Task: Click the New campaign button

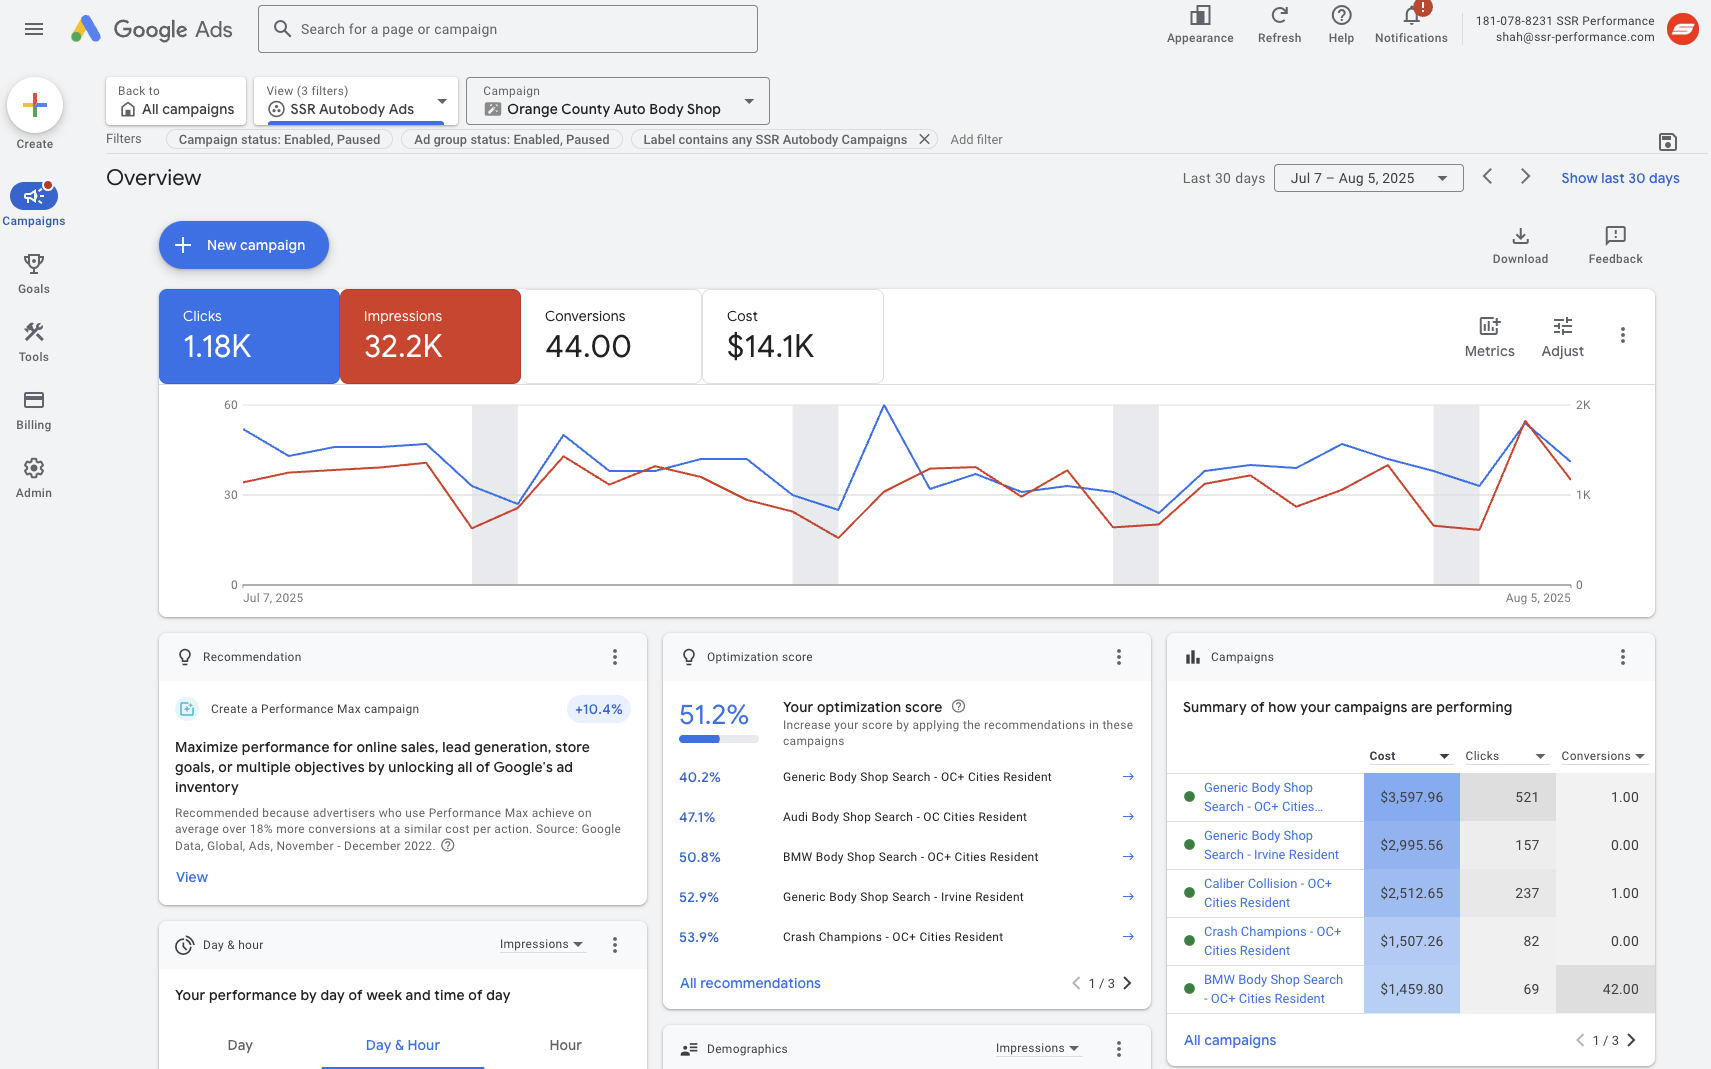Action: point(244,245)
